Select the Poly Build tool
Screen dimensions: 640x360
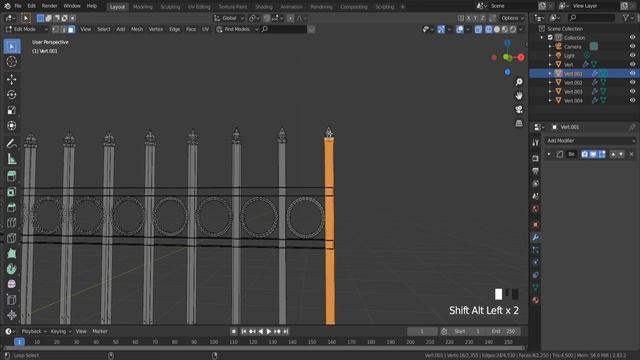click(x=12, y=254)
